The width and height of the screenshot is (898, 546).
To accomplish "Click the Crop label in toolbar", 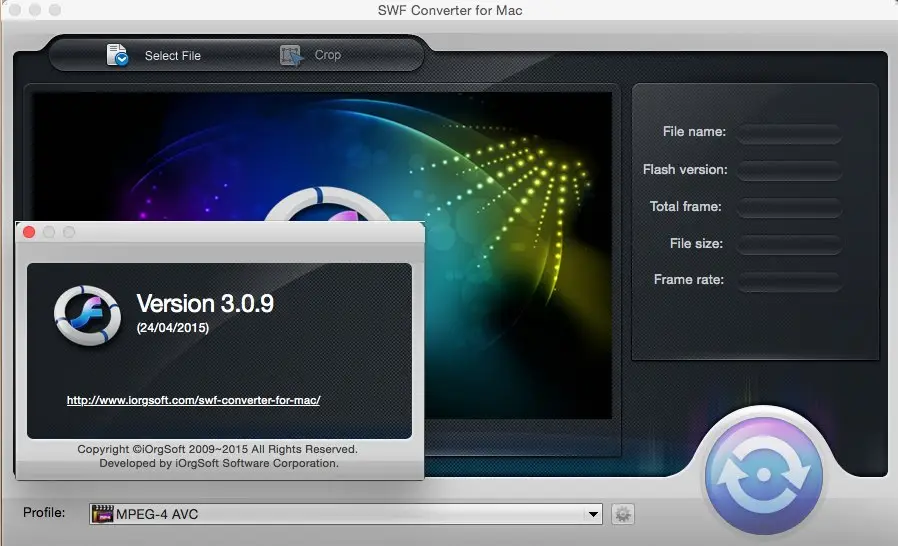I will coord(328,55).
